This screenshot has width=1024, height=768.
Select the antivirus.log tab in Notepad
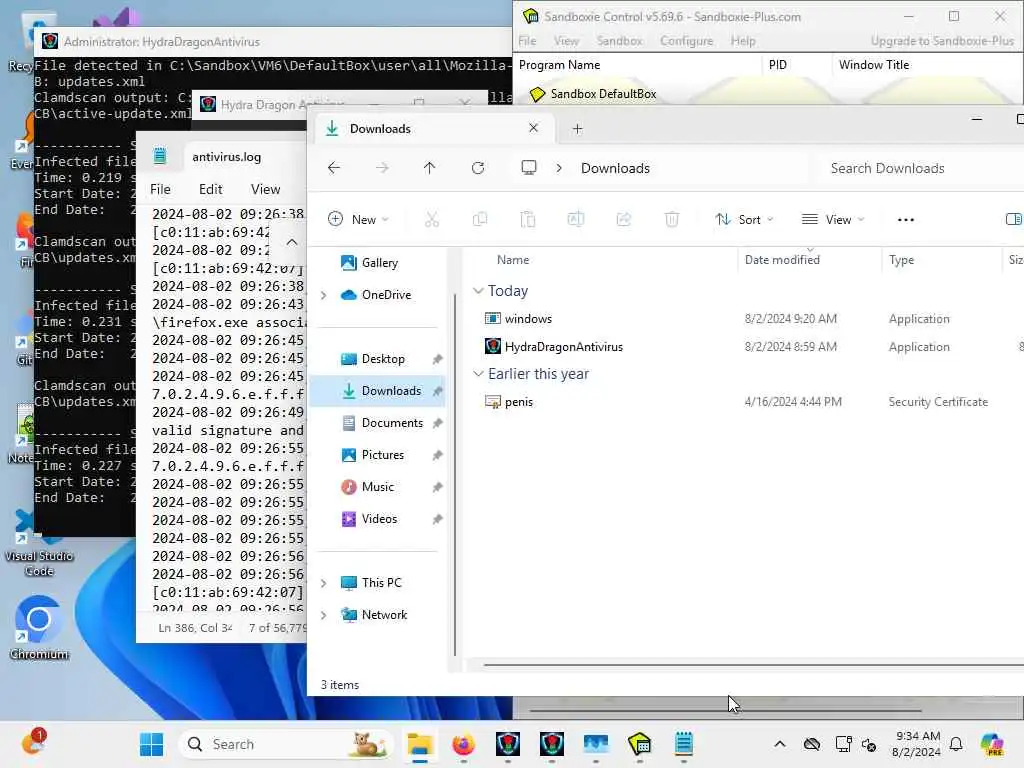tap(226, 157)
